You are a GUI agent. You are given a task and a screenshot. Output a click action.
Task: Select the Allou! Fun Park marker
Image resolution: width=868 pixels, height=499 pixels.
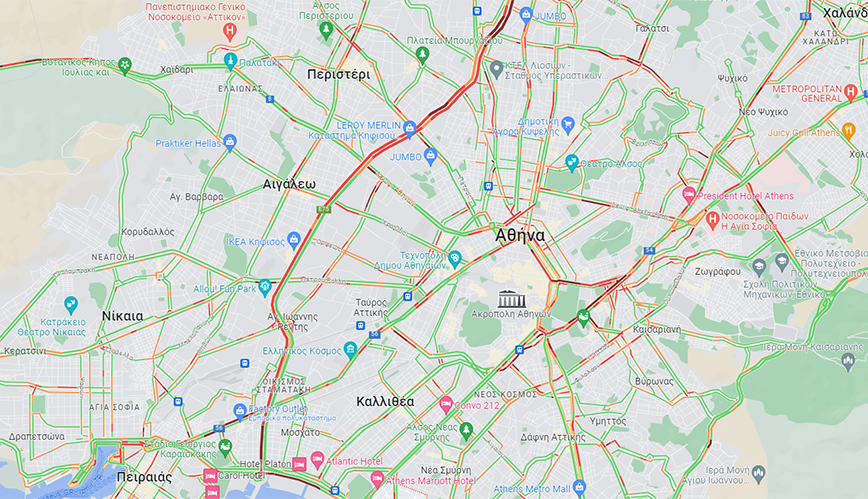tap(265, 287)
